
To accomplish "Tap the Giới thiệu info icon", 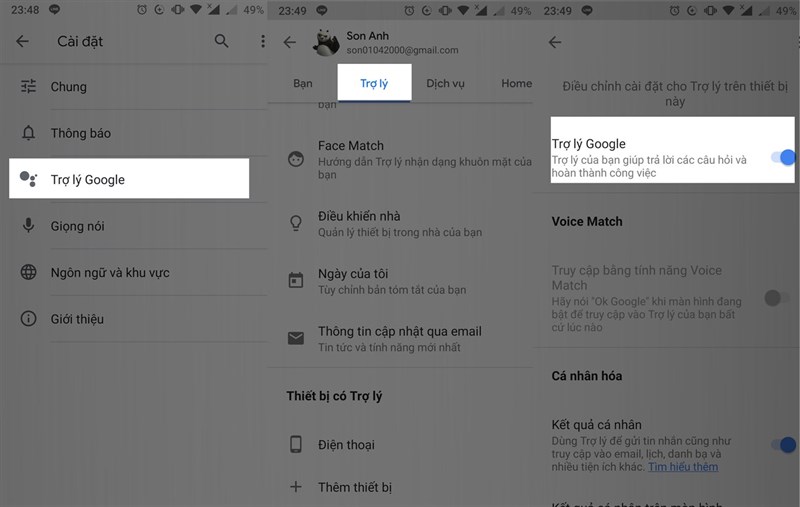I will point(29,319).
